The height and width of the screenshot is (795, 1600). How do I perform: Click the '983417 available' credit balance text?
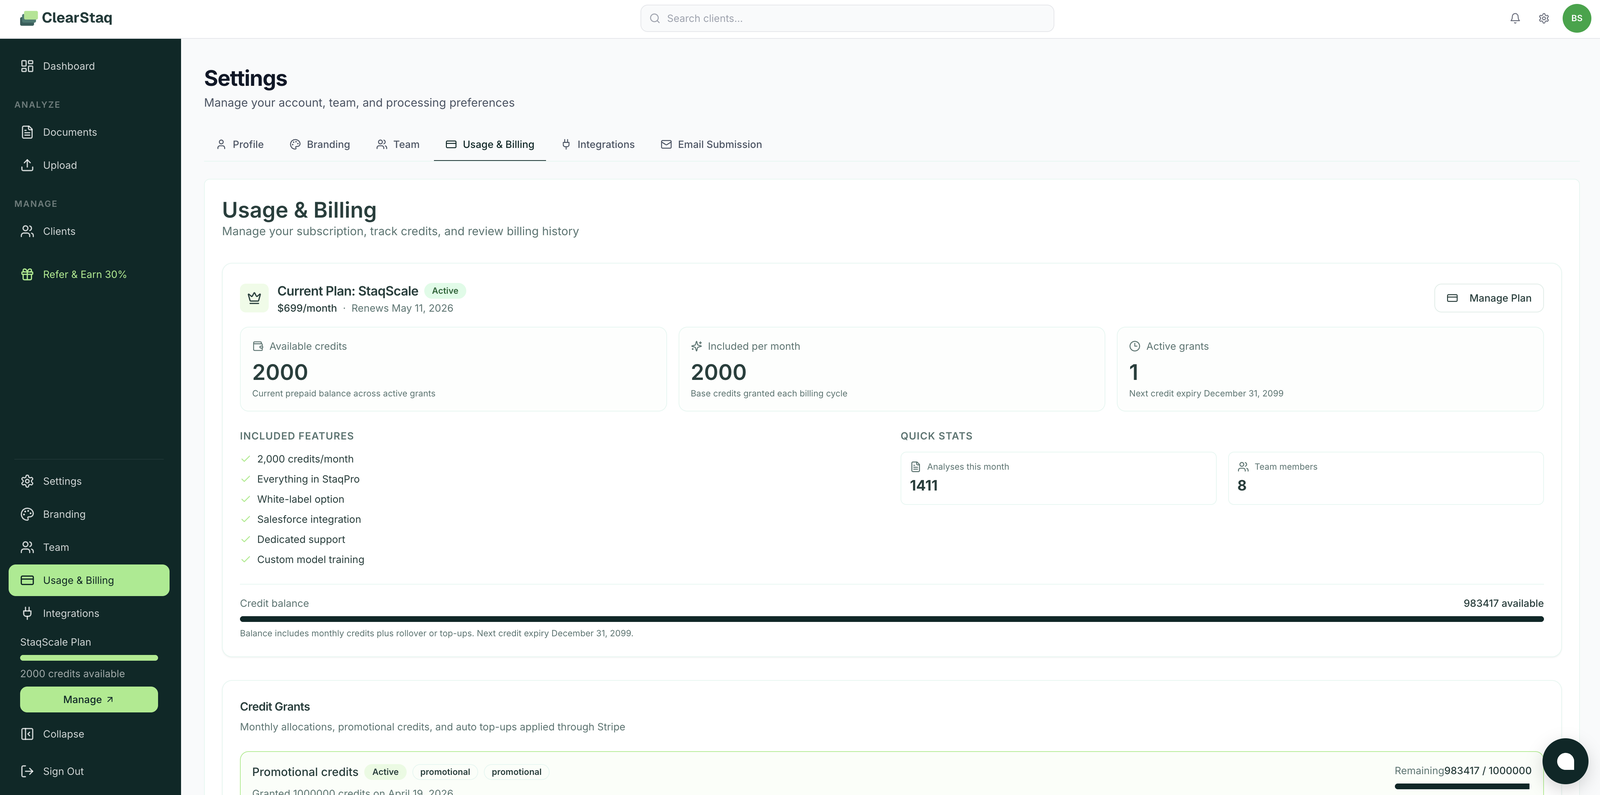[1503, 604]
